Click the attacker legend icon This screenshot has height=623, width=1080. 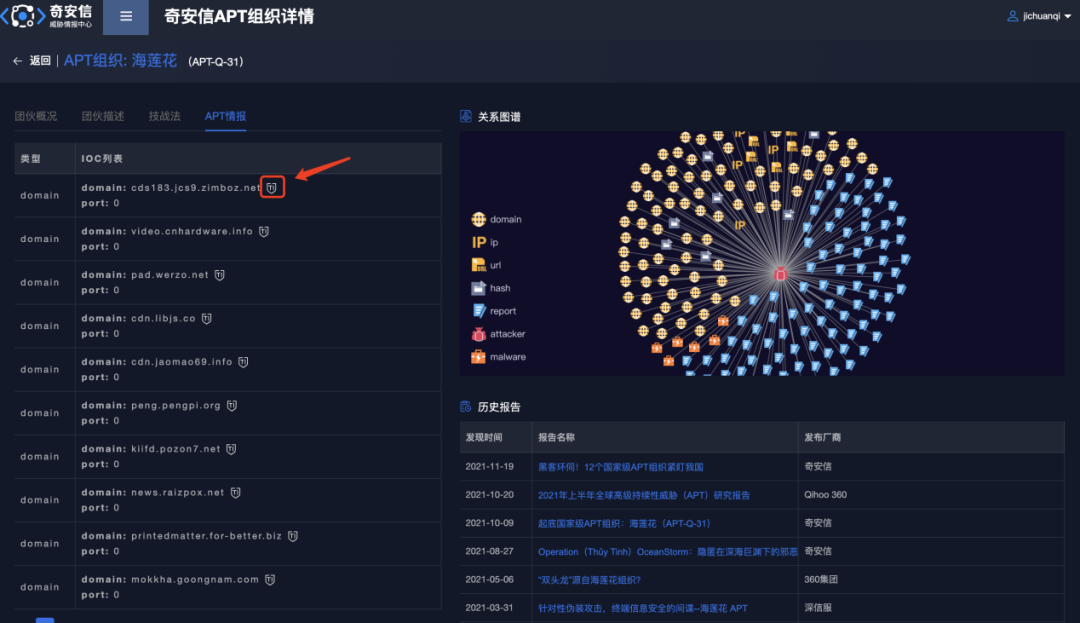[x=478, y=334]
